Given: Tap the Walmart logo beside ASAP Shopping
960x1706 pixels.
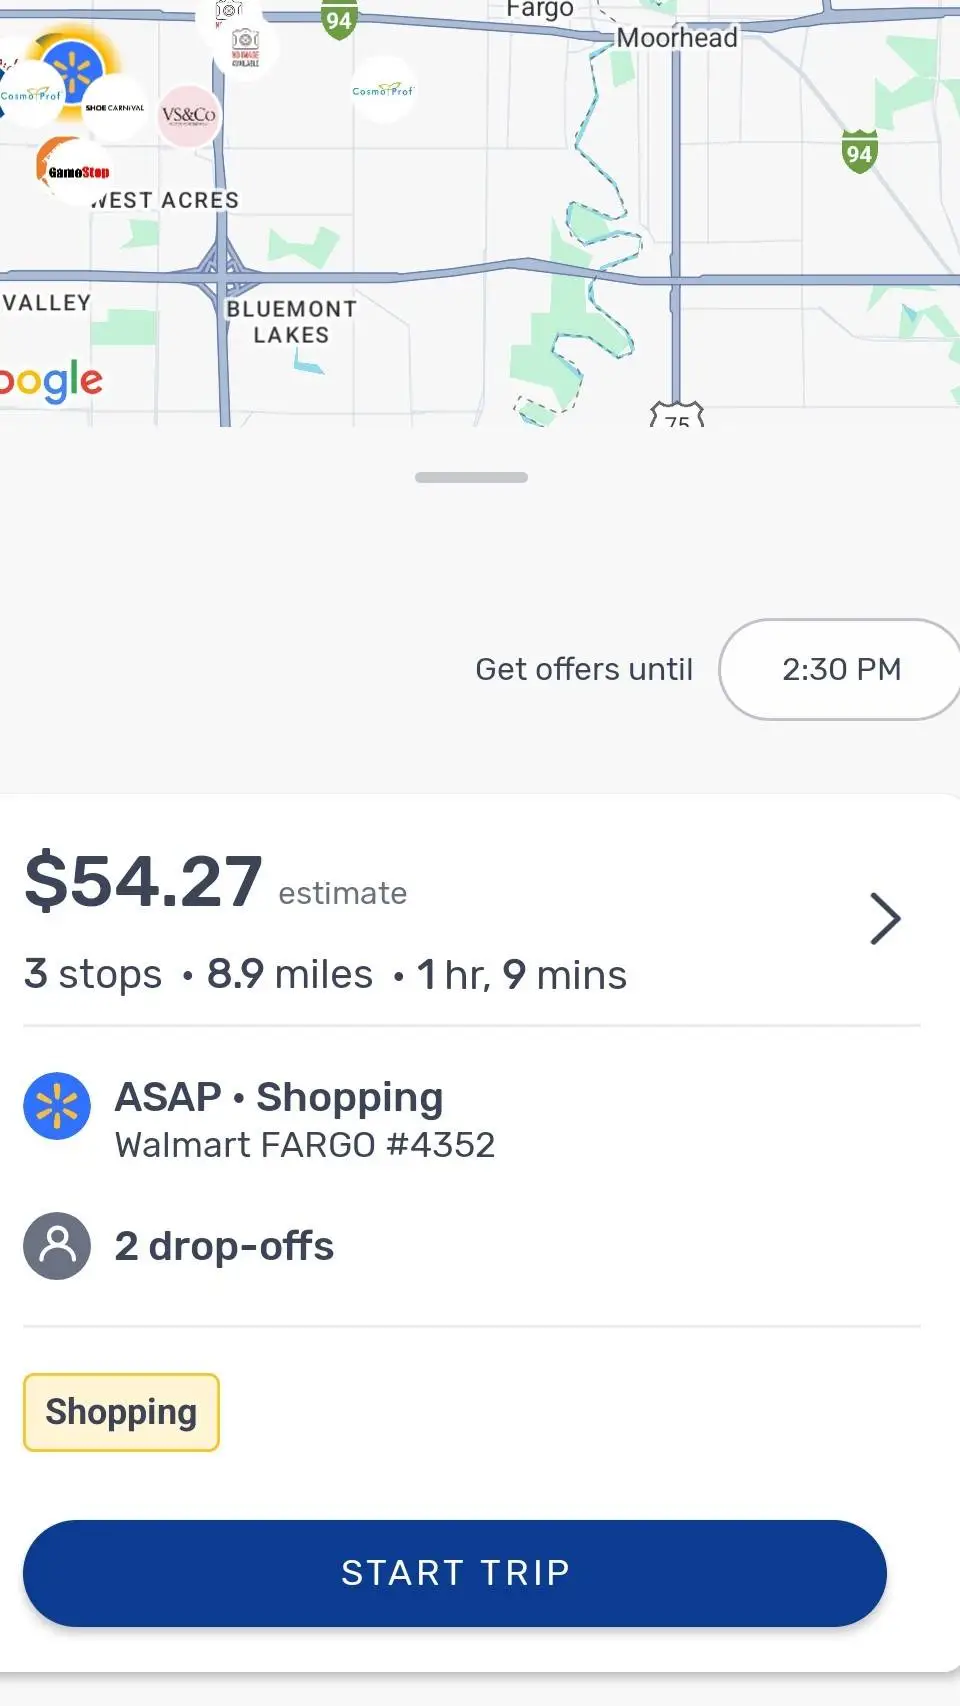Looking at the screenshot, I should 57,1107.
